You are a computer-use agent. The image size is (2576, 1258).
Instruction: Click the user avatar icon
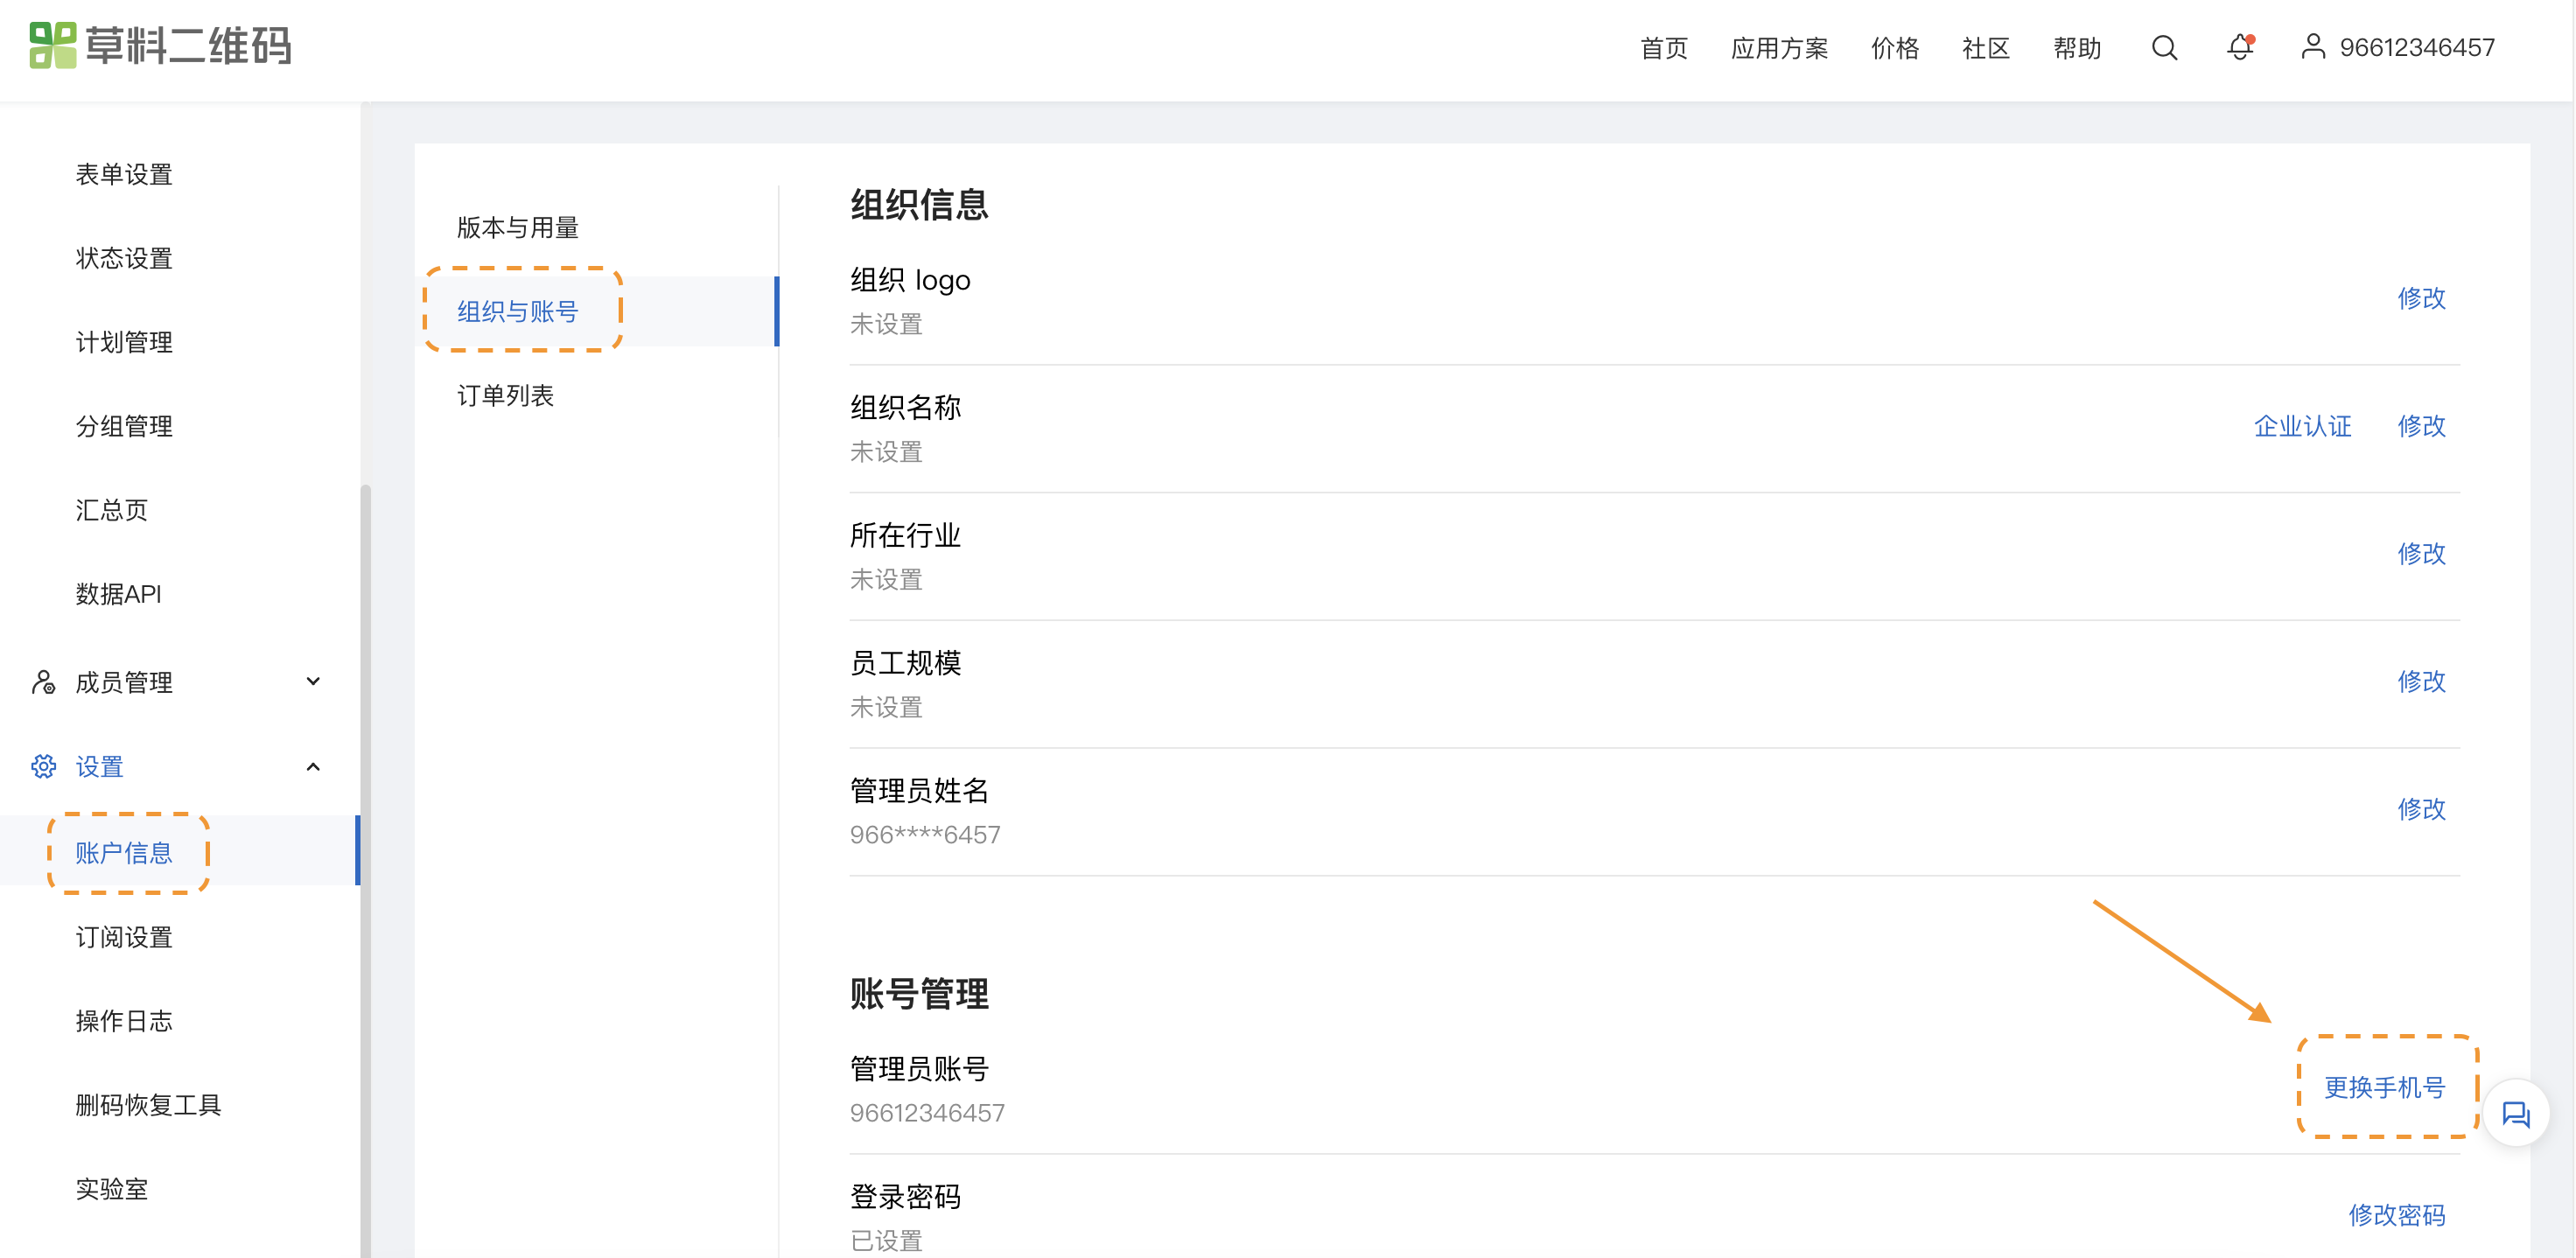(2312, 47)
